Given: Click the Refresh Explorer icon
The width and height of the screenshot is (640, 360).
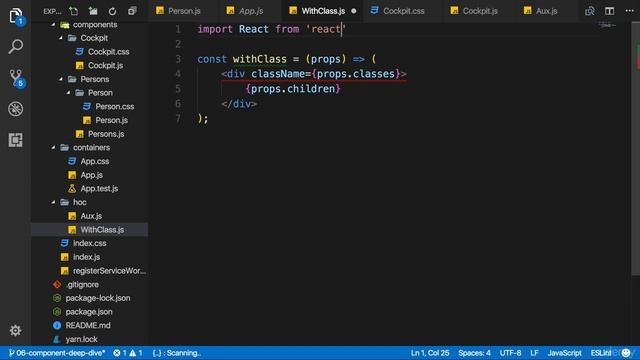Looking at the screenshot, I should (112, 11).
